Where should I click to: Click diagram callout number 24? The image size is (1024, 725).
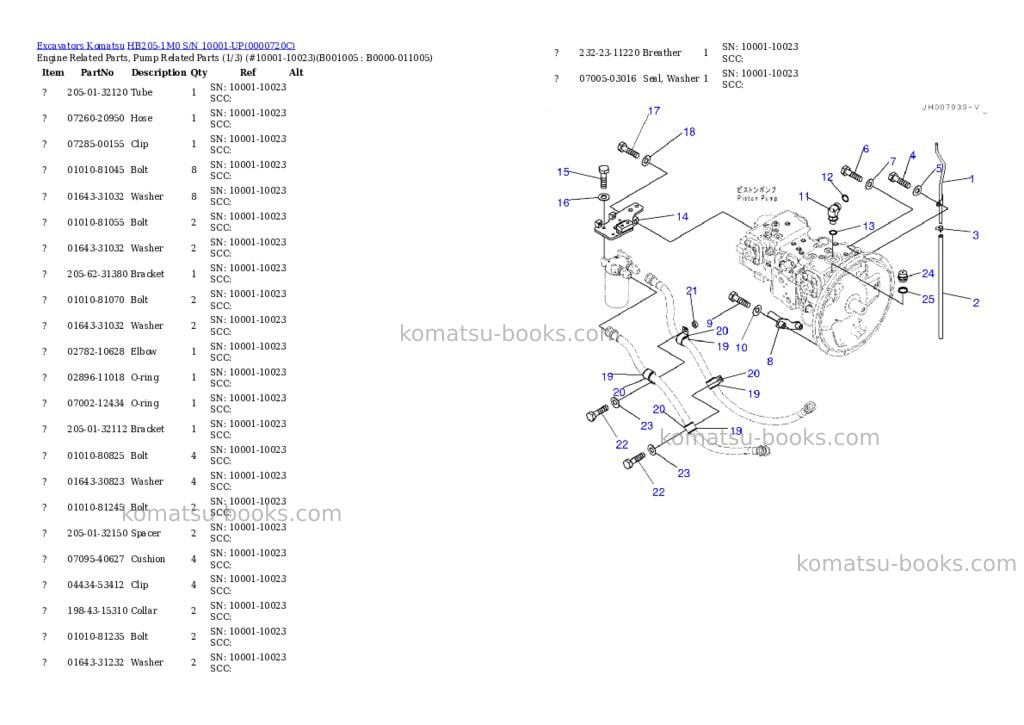pos(928,274)
